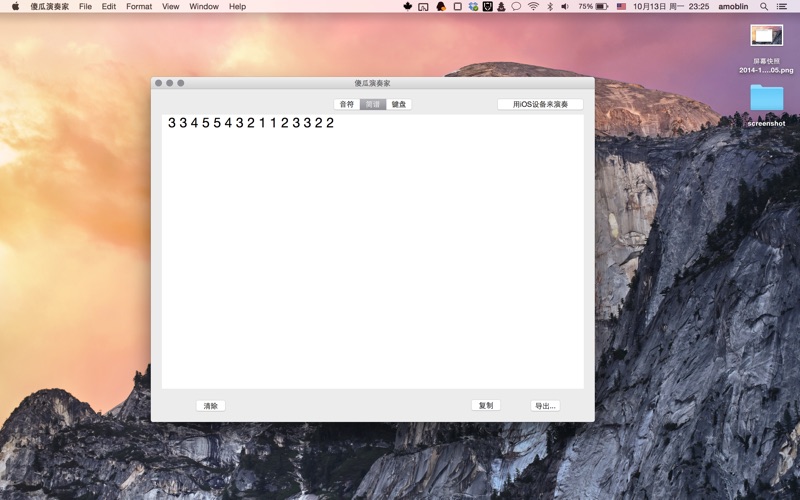Click the red close window button
The width and height of the screenshot is (800, 500).
tap(159, 83)
